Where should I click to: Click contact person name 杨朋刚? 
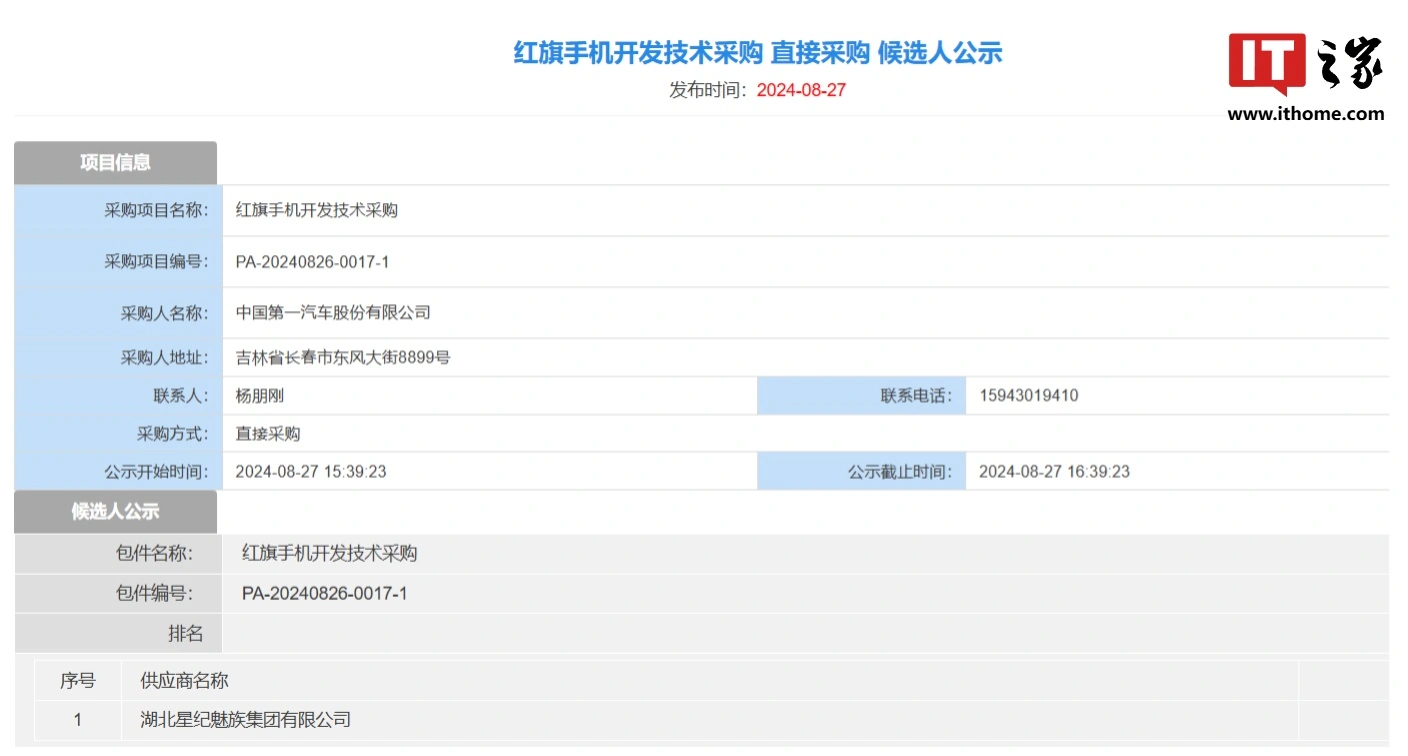(x=260, y=396)
